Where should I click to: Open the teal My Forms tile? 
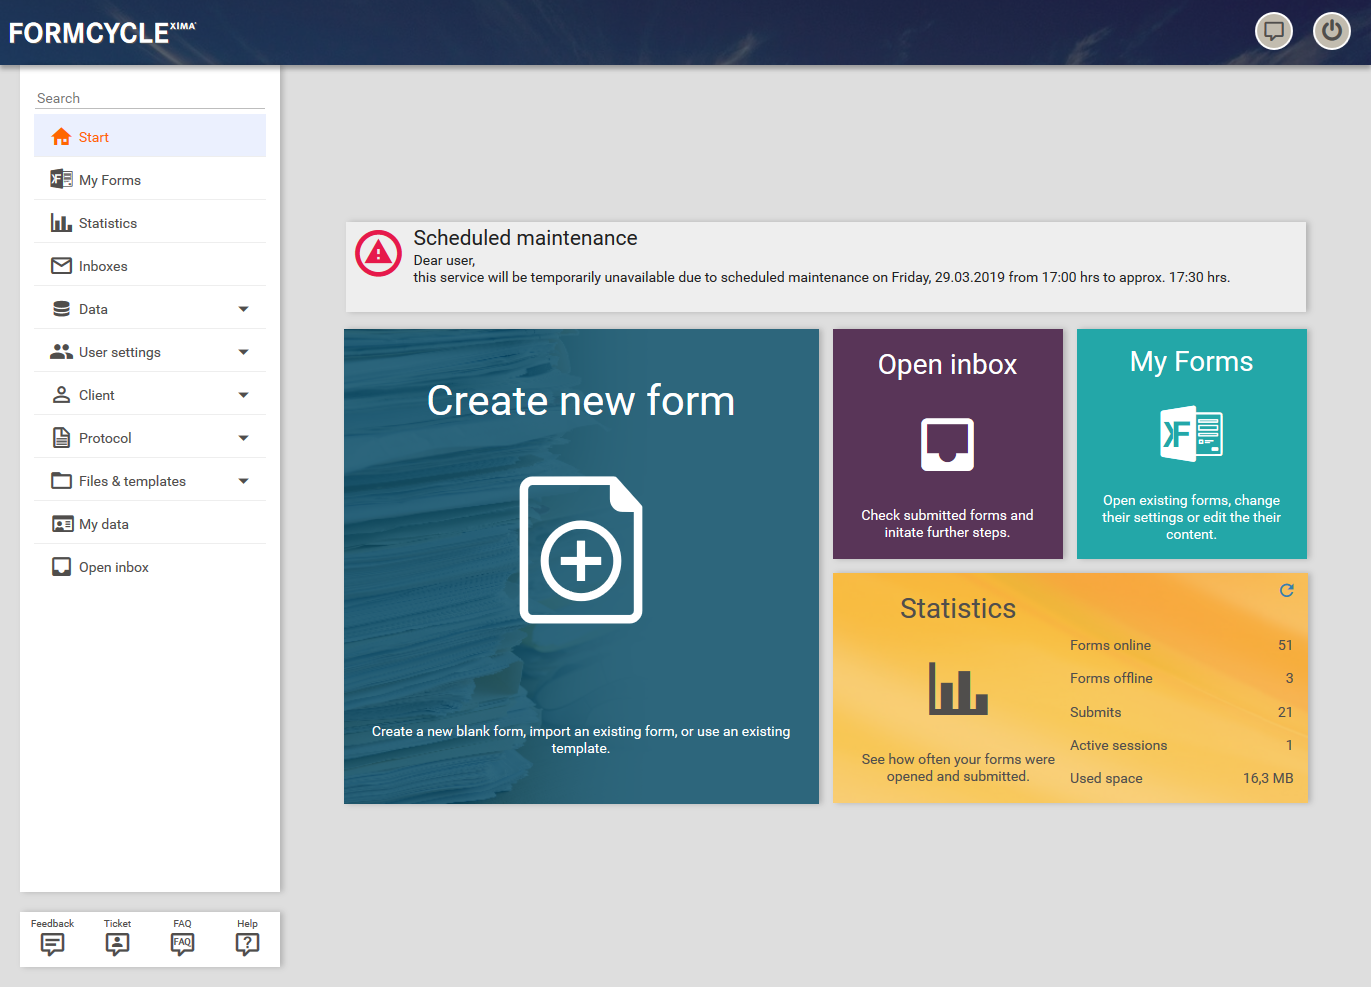1191,444
